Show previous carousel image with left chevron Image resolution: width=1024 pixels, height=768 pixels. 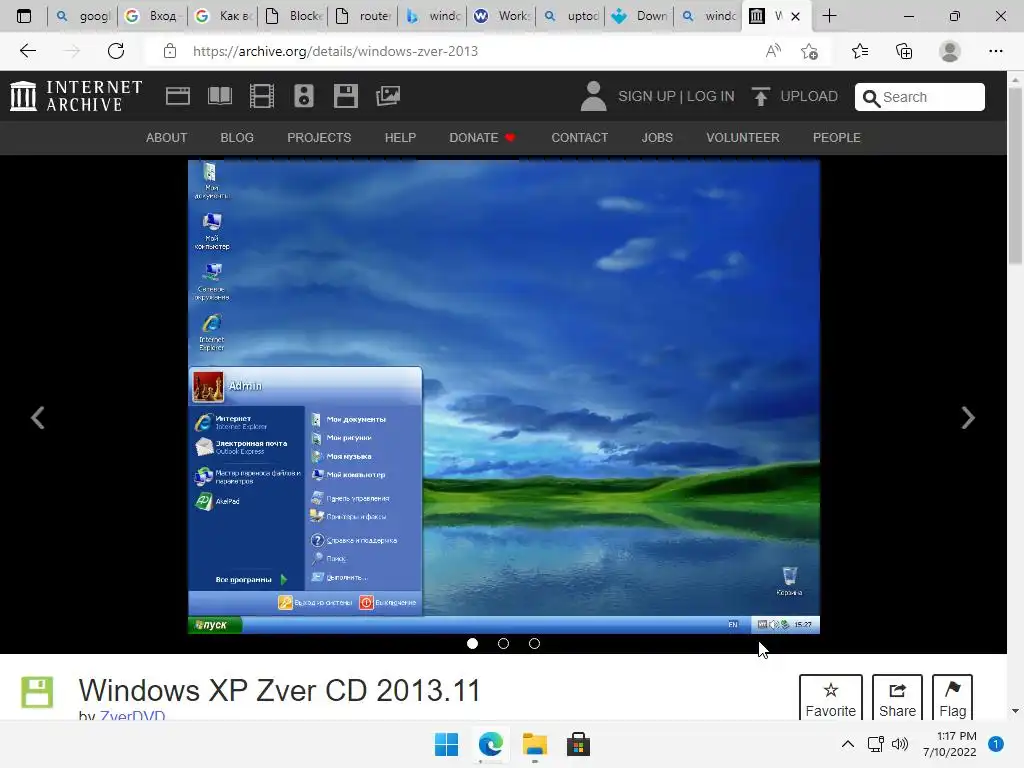pos(37,417)
